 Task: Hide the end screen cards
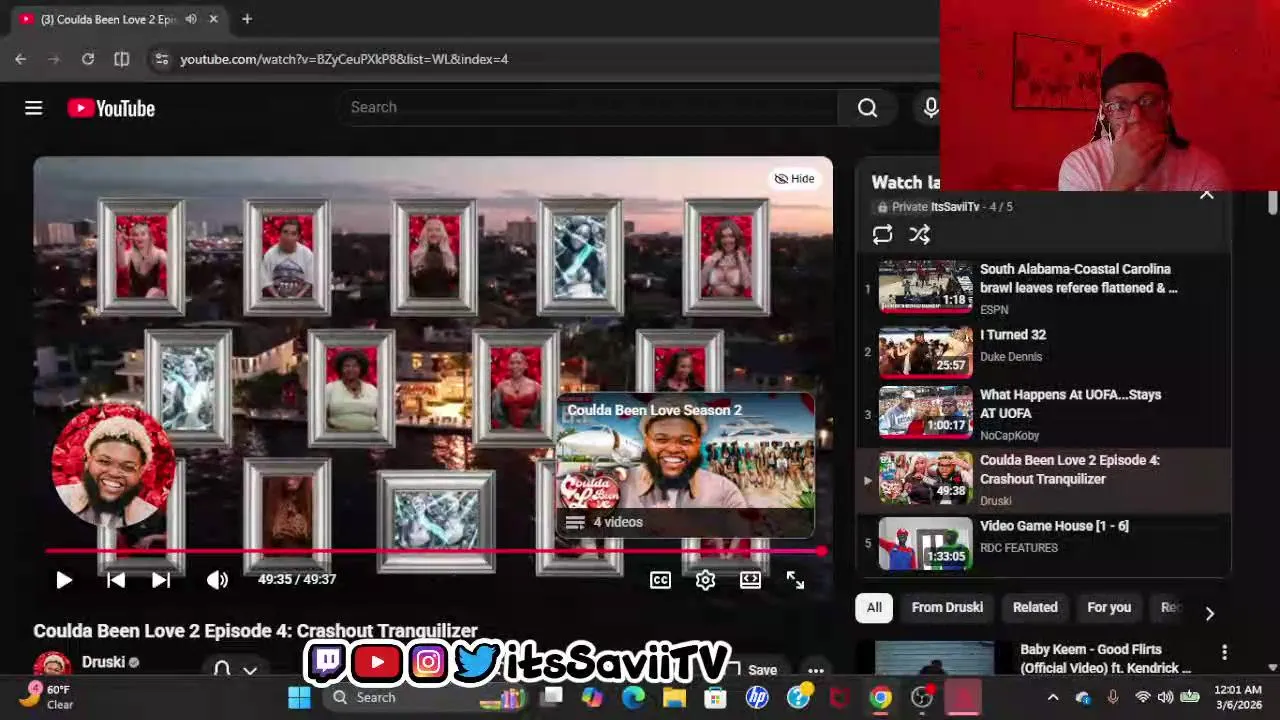tap(795, 178)
